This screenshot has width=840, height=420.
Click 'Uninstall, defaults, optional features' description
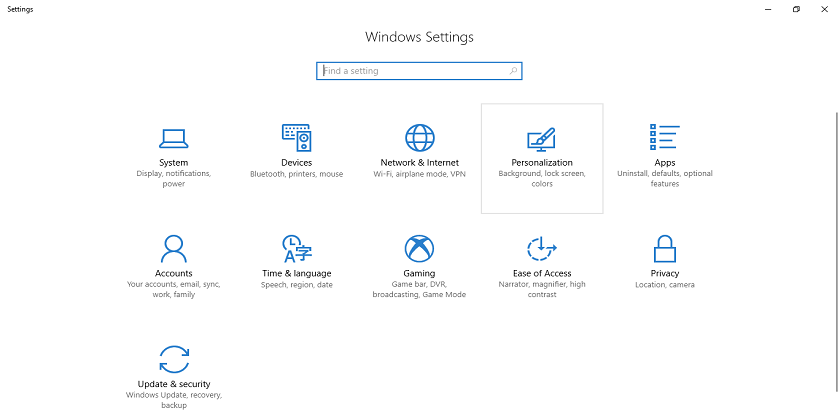(x=665, y=179)
